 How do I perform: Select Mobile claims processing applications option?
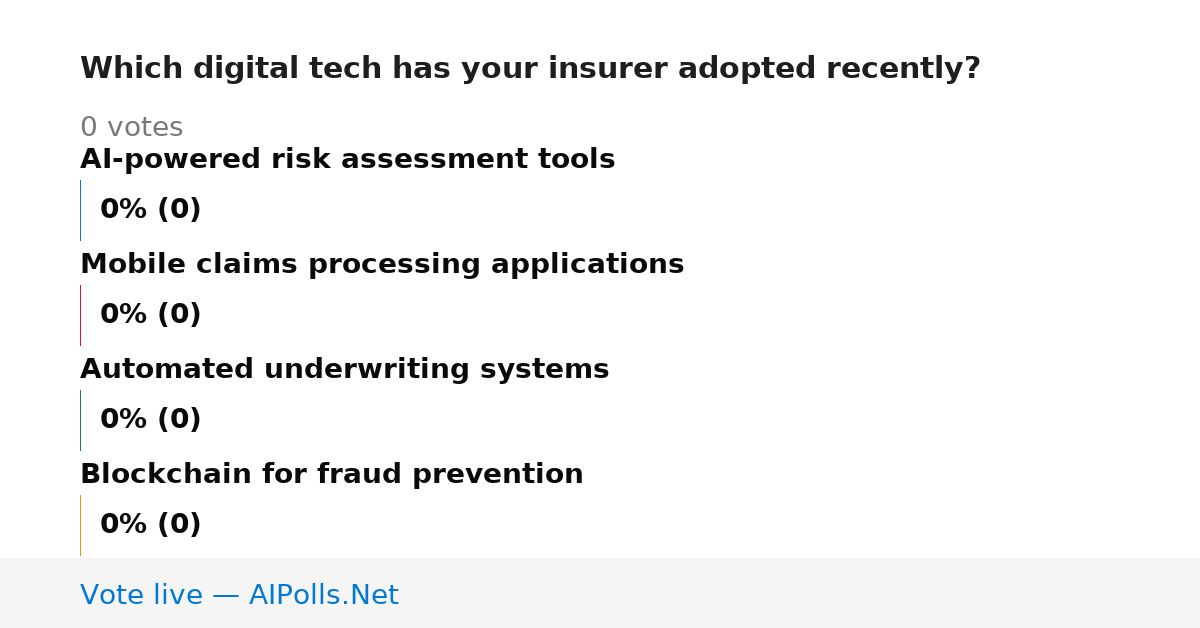(x=382, y=265)
